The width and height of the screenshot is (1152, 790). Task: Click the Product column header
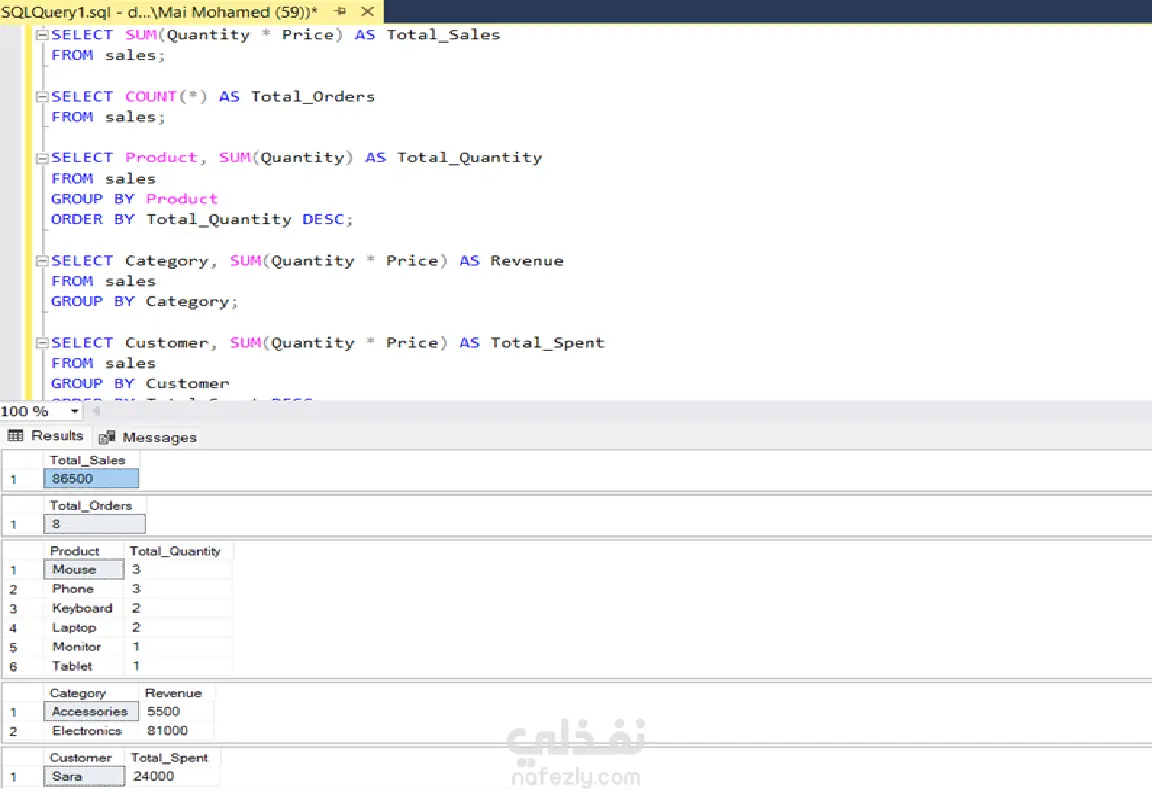(x=84, y=550)
